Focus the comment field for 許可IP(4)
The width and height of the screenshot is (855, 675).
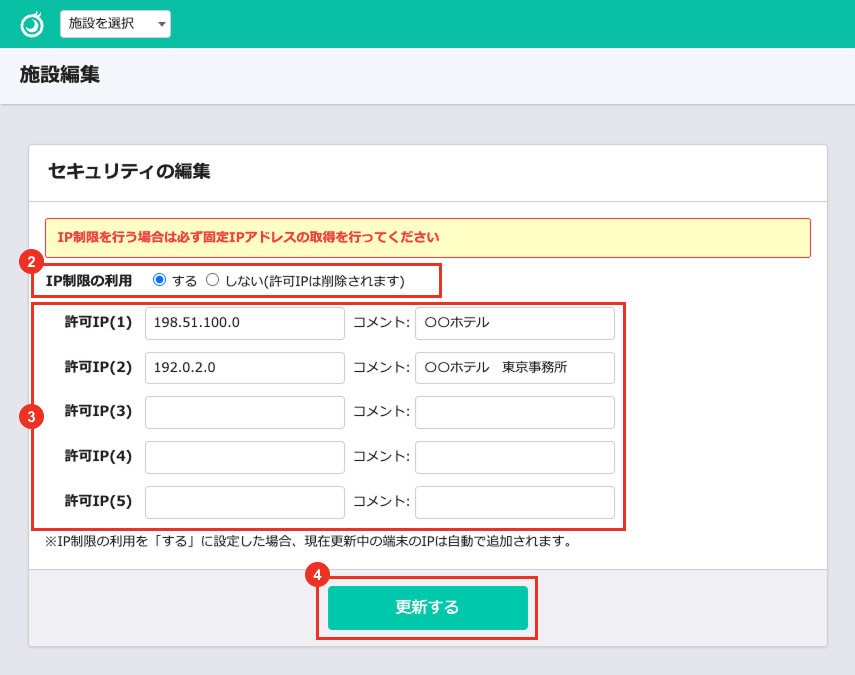(x=514, y=457)
